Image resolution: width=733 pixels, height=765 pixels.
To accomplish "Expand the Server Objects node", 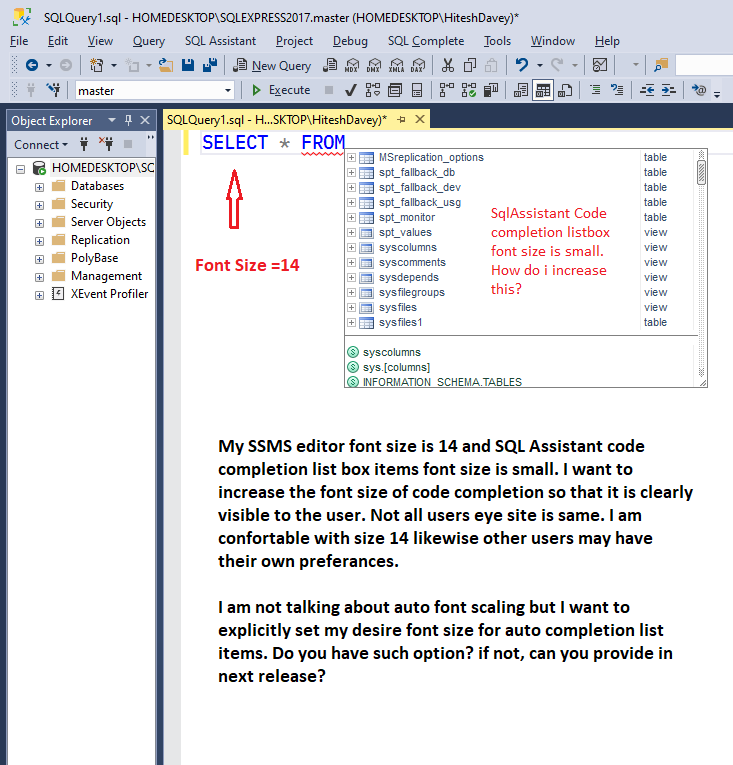I will coord(40,223).
